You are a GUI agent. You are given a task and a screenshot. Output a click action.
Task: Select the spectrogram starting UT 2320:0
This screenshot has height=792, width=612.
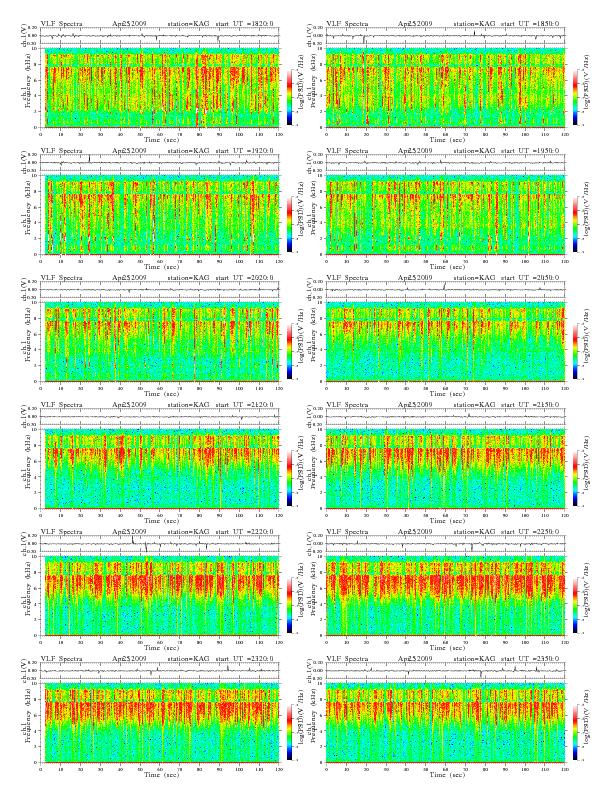160,723
